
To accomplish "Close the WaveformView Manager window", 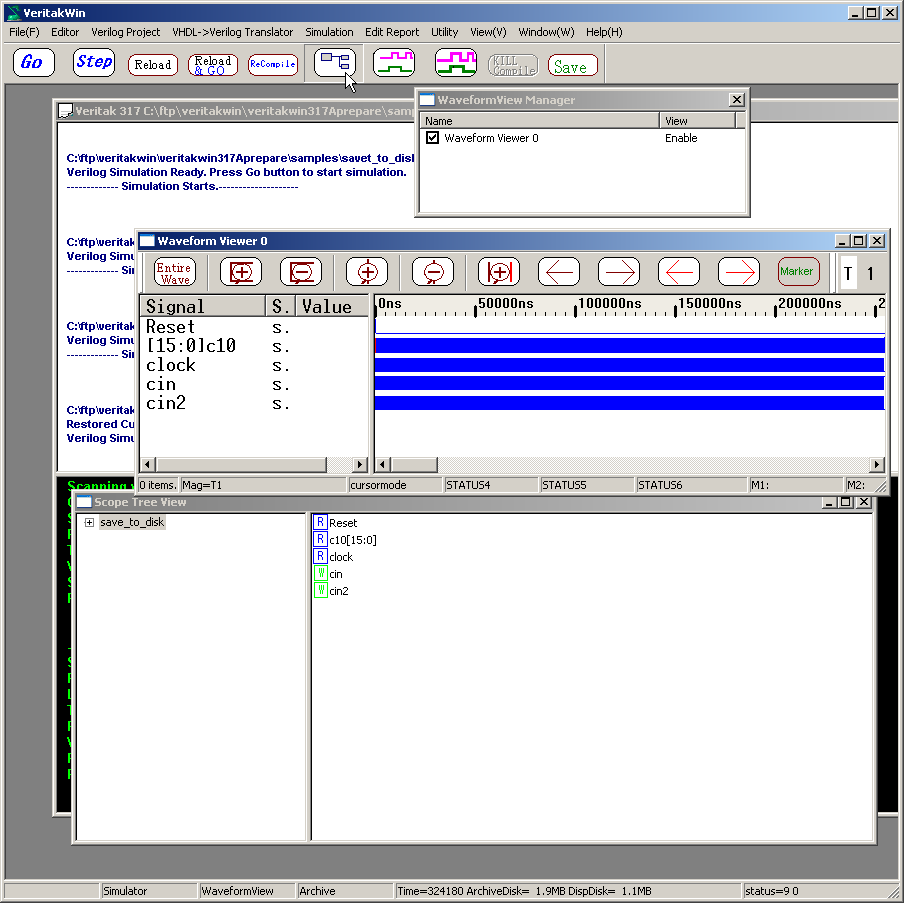I will [736, 100].
